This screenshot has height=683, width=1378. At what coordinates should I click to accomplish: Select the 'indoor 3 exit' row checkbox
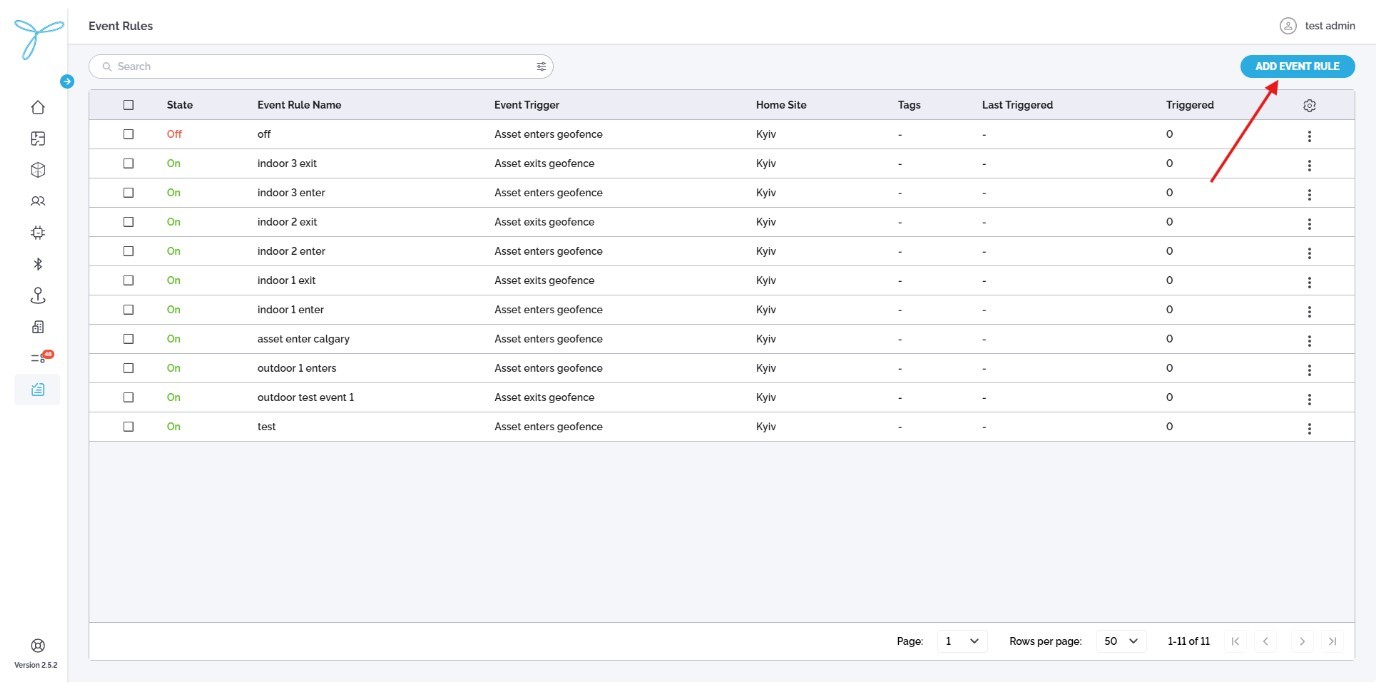coord(128,163)
